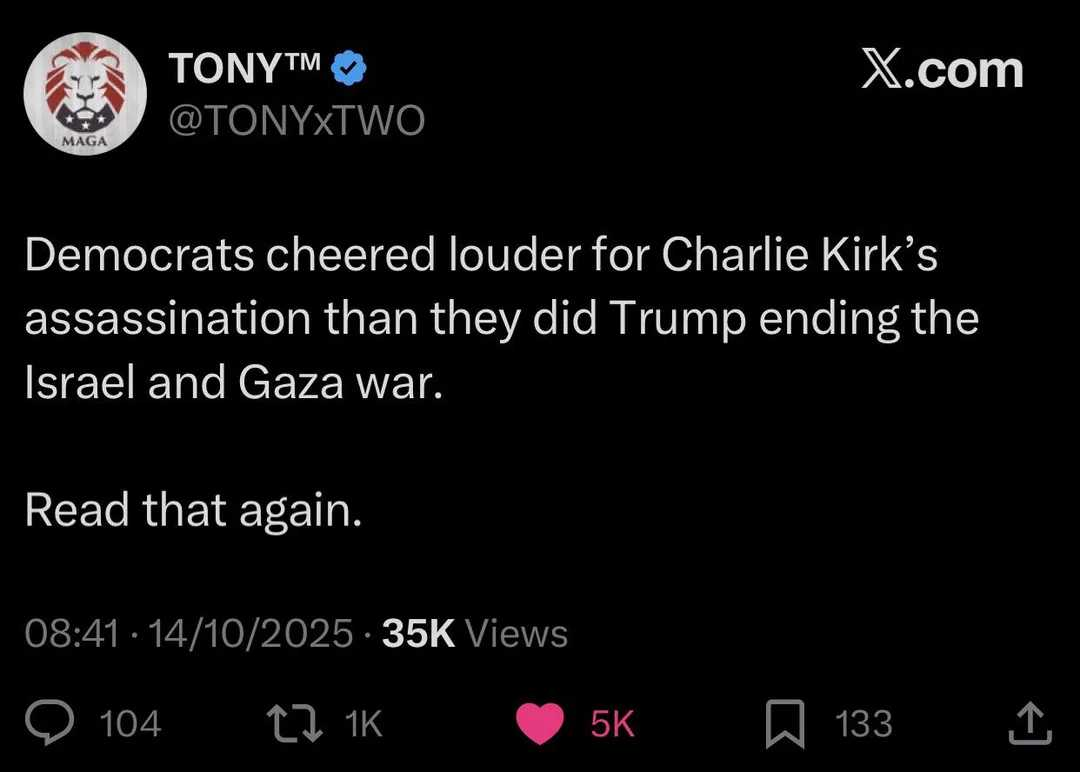Click the 1K reposts count
This screenshot has width=1080, height=772.
(x=364, y=724)
